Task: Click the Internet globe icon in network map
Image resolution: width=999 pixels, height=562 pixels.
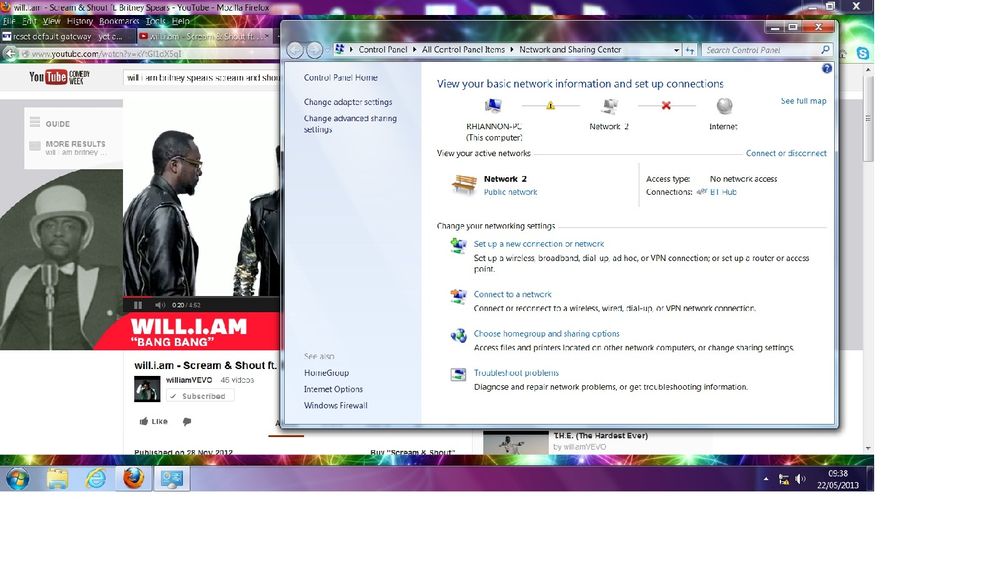Action: coord(724,106)
